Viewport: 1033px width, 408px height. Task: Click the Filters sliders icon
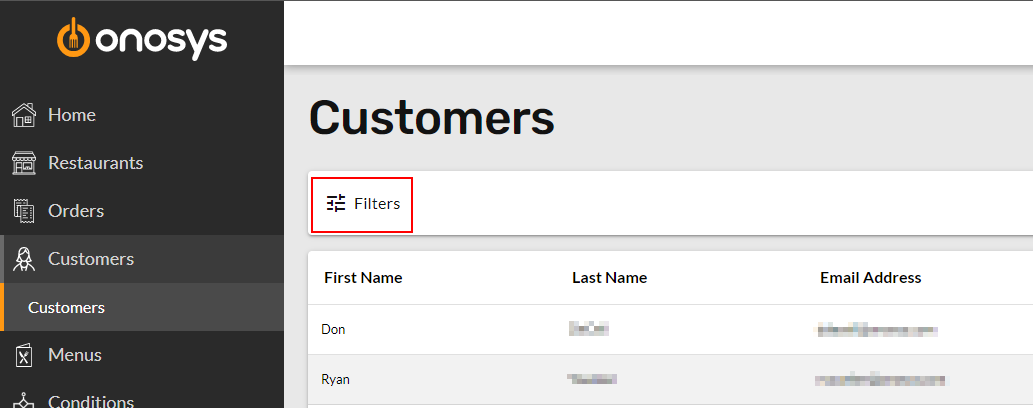(x=336, y=204)
